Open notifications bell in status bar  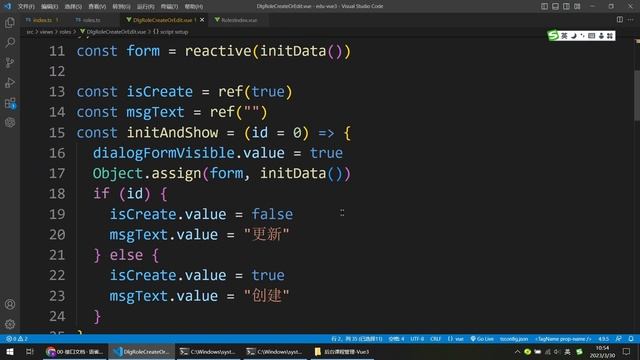coord(631,339)
